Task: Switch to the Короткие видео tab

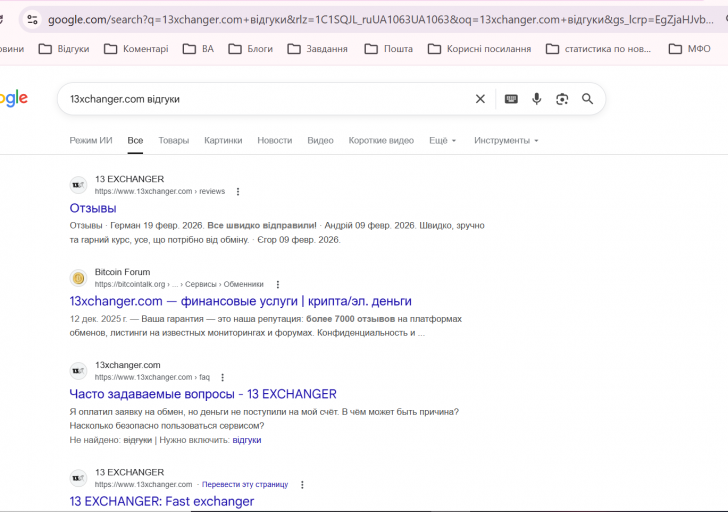Action: 381,140
